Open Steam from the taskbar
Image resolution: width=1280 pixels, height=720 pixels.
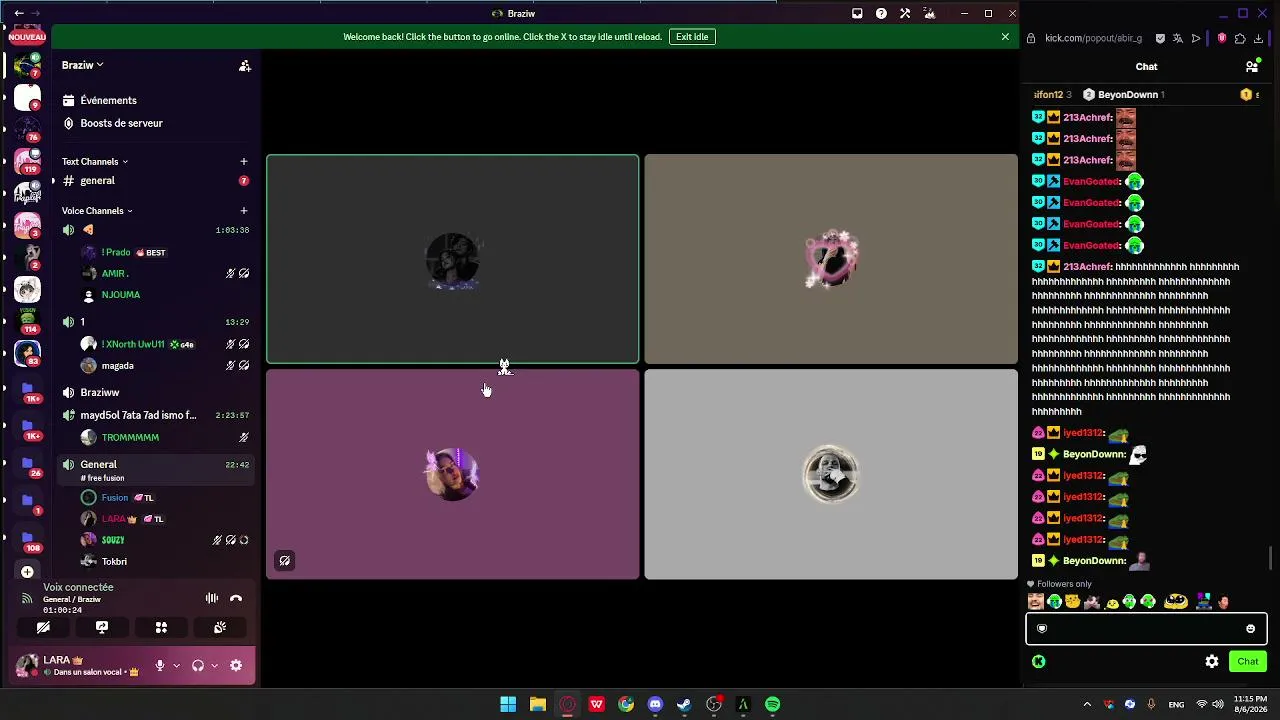point(684,704)
